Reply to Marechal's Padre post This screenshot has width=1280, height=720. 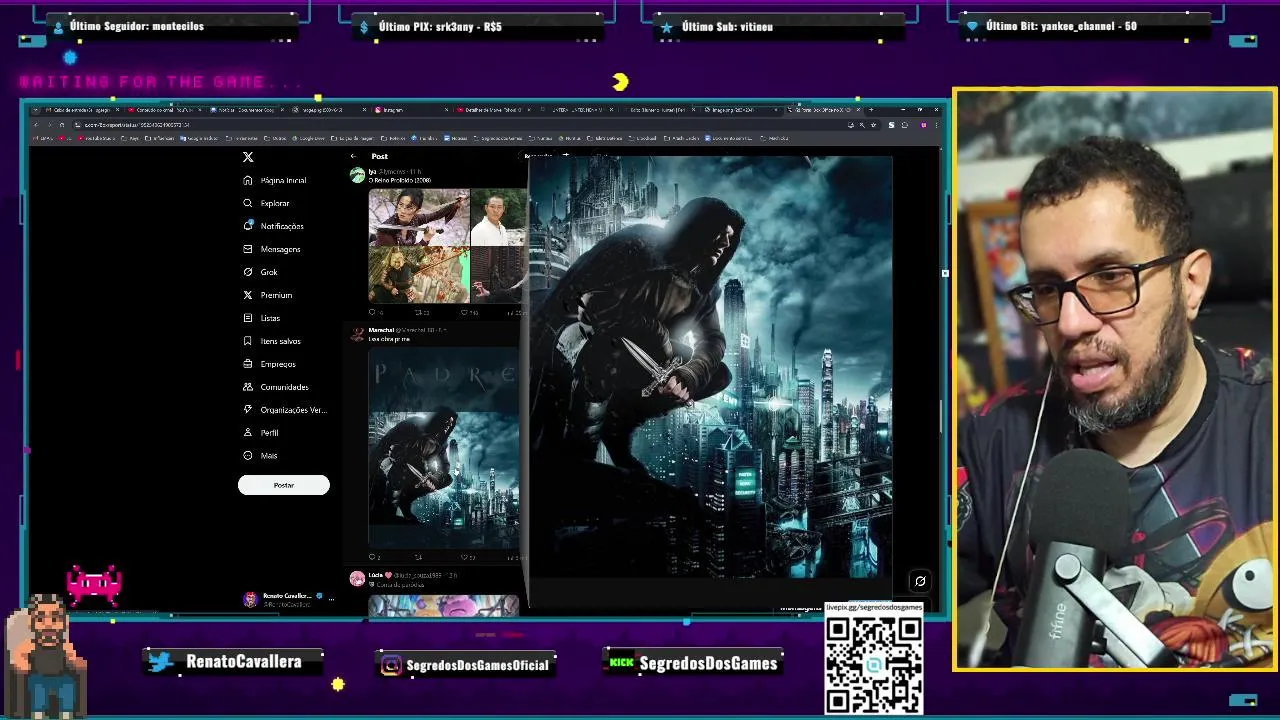pos(373,557)
